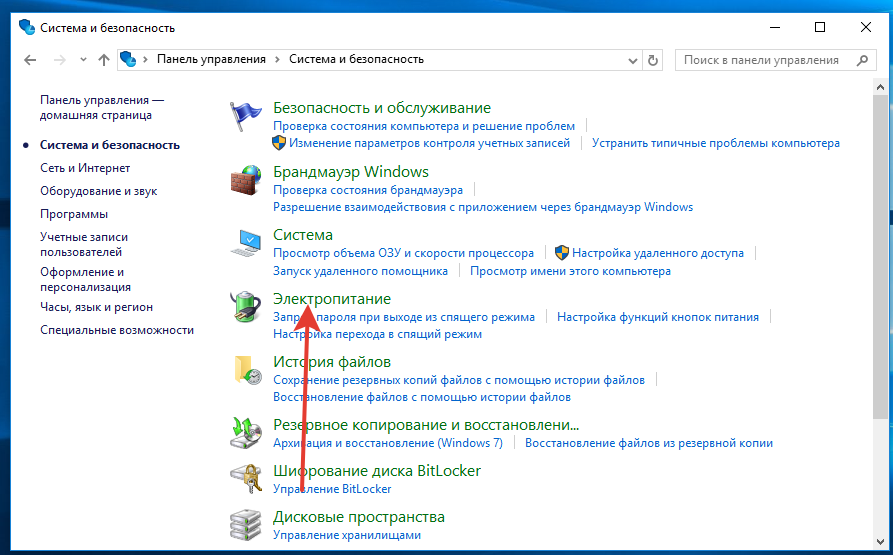Click Изменение параметров контроля учетных записей
Screen dimensions: 893x555
click(x=429, y=143)
